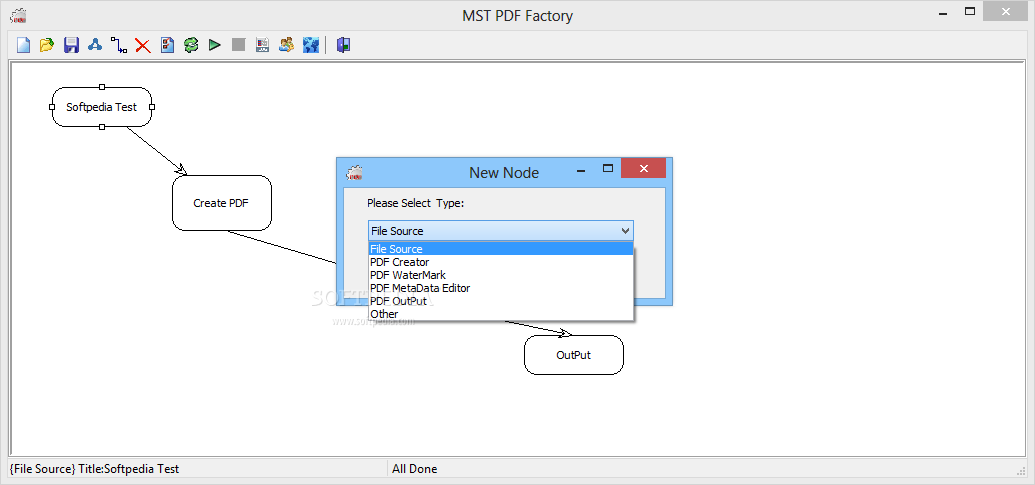Maximize the New Node dialog
This screenshot has width=1035, height=485.
pos(608,168)
